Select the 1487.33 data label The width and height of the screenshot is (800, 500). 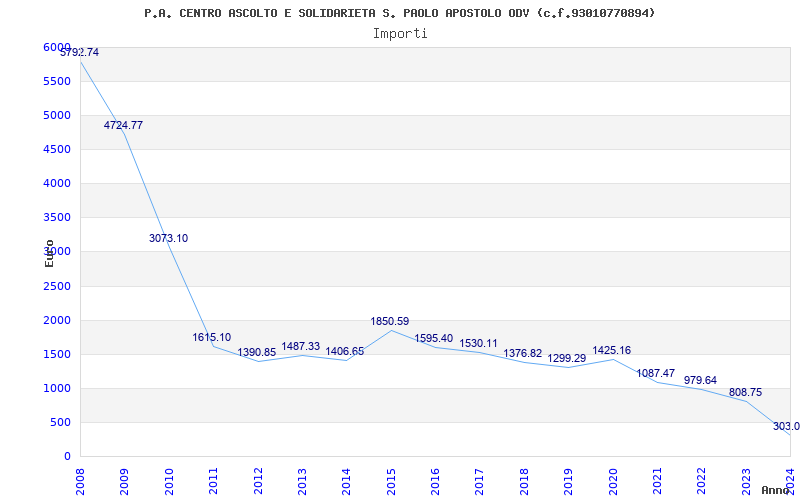click(301, 346)
